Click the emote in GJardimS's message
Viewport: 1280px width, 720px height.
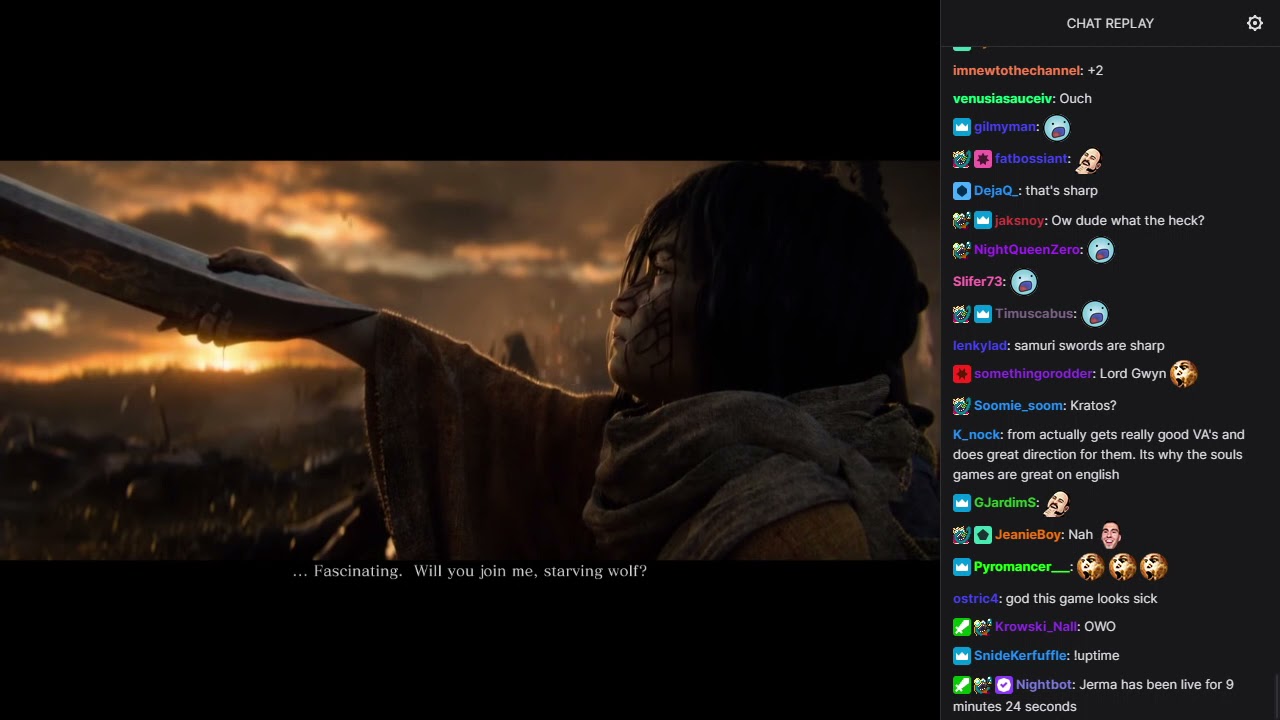(x=1057, y=503)
